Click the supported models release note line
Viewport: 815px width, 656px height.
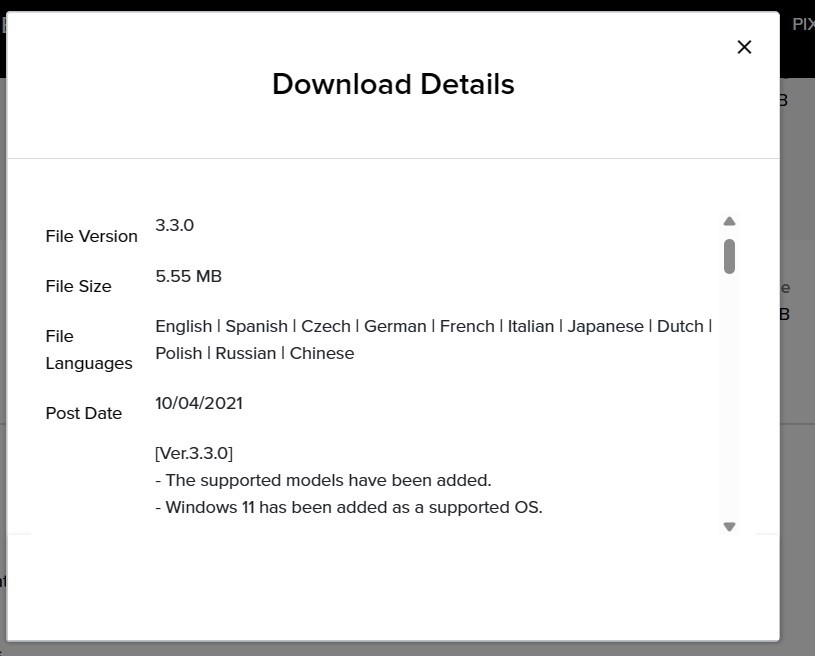tap(323, 480)
